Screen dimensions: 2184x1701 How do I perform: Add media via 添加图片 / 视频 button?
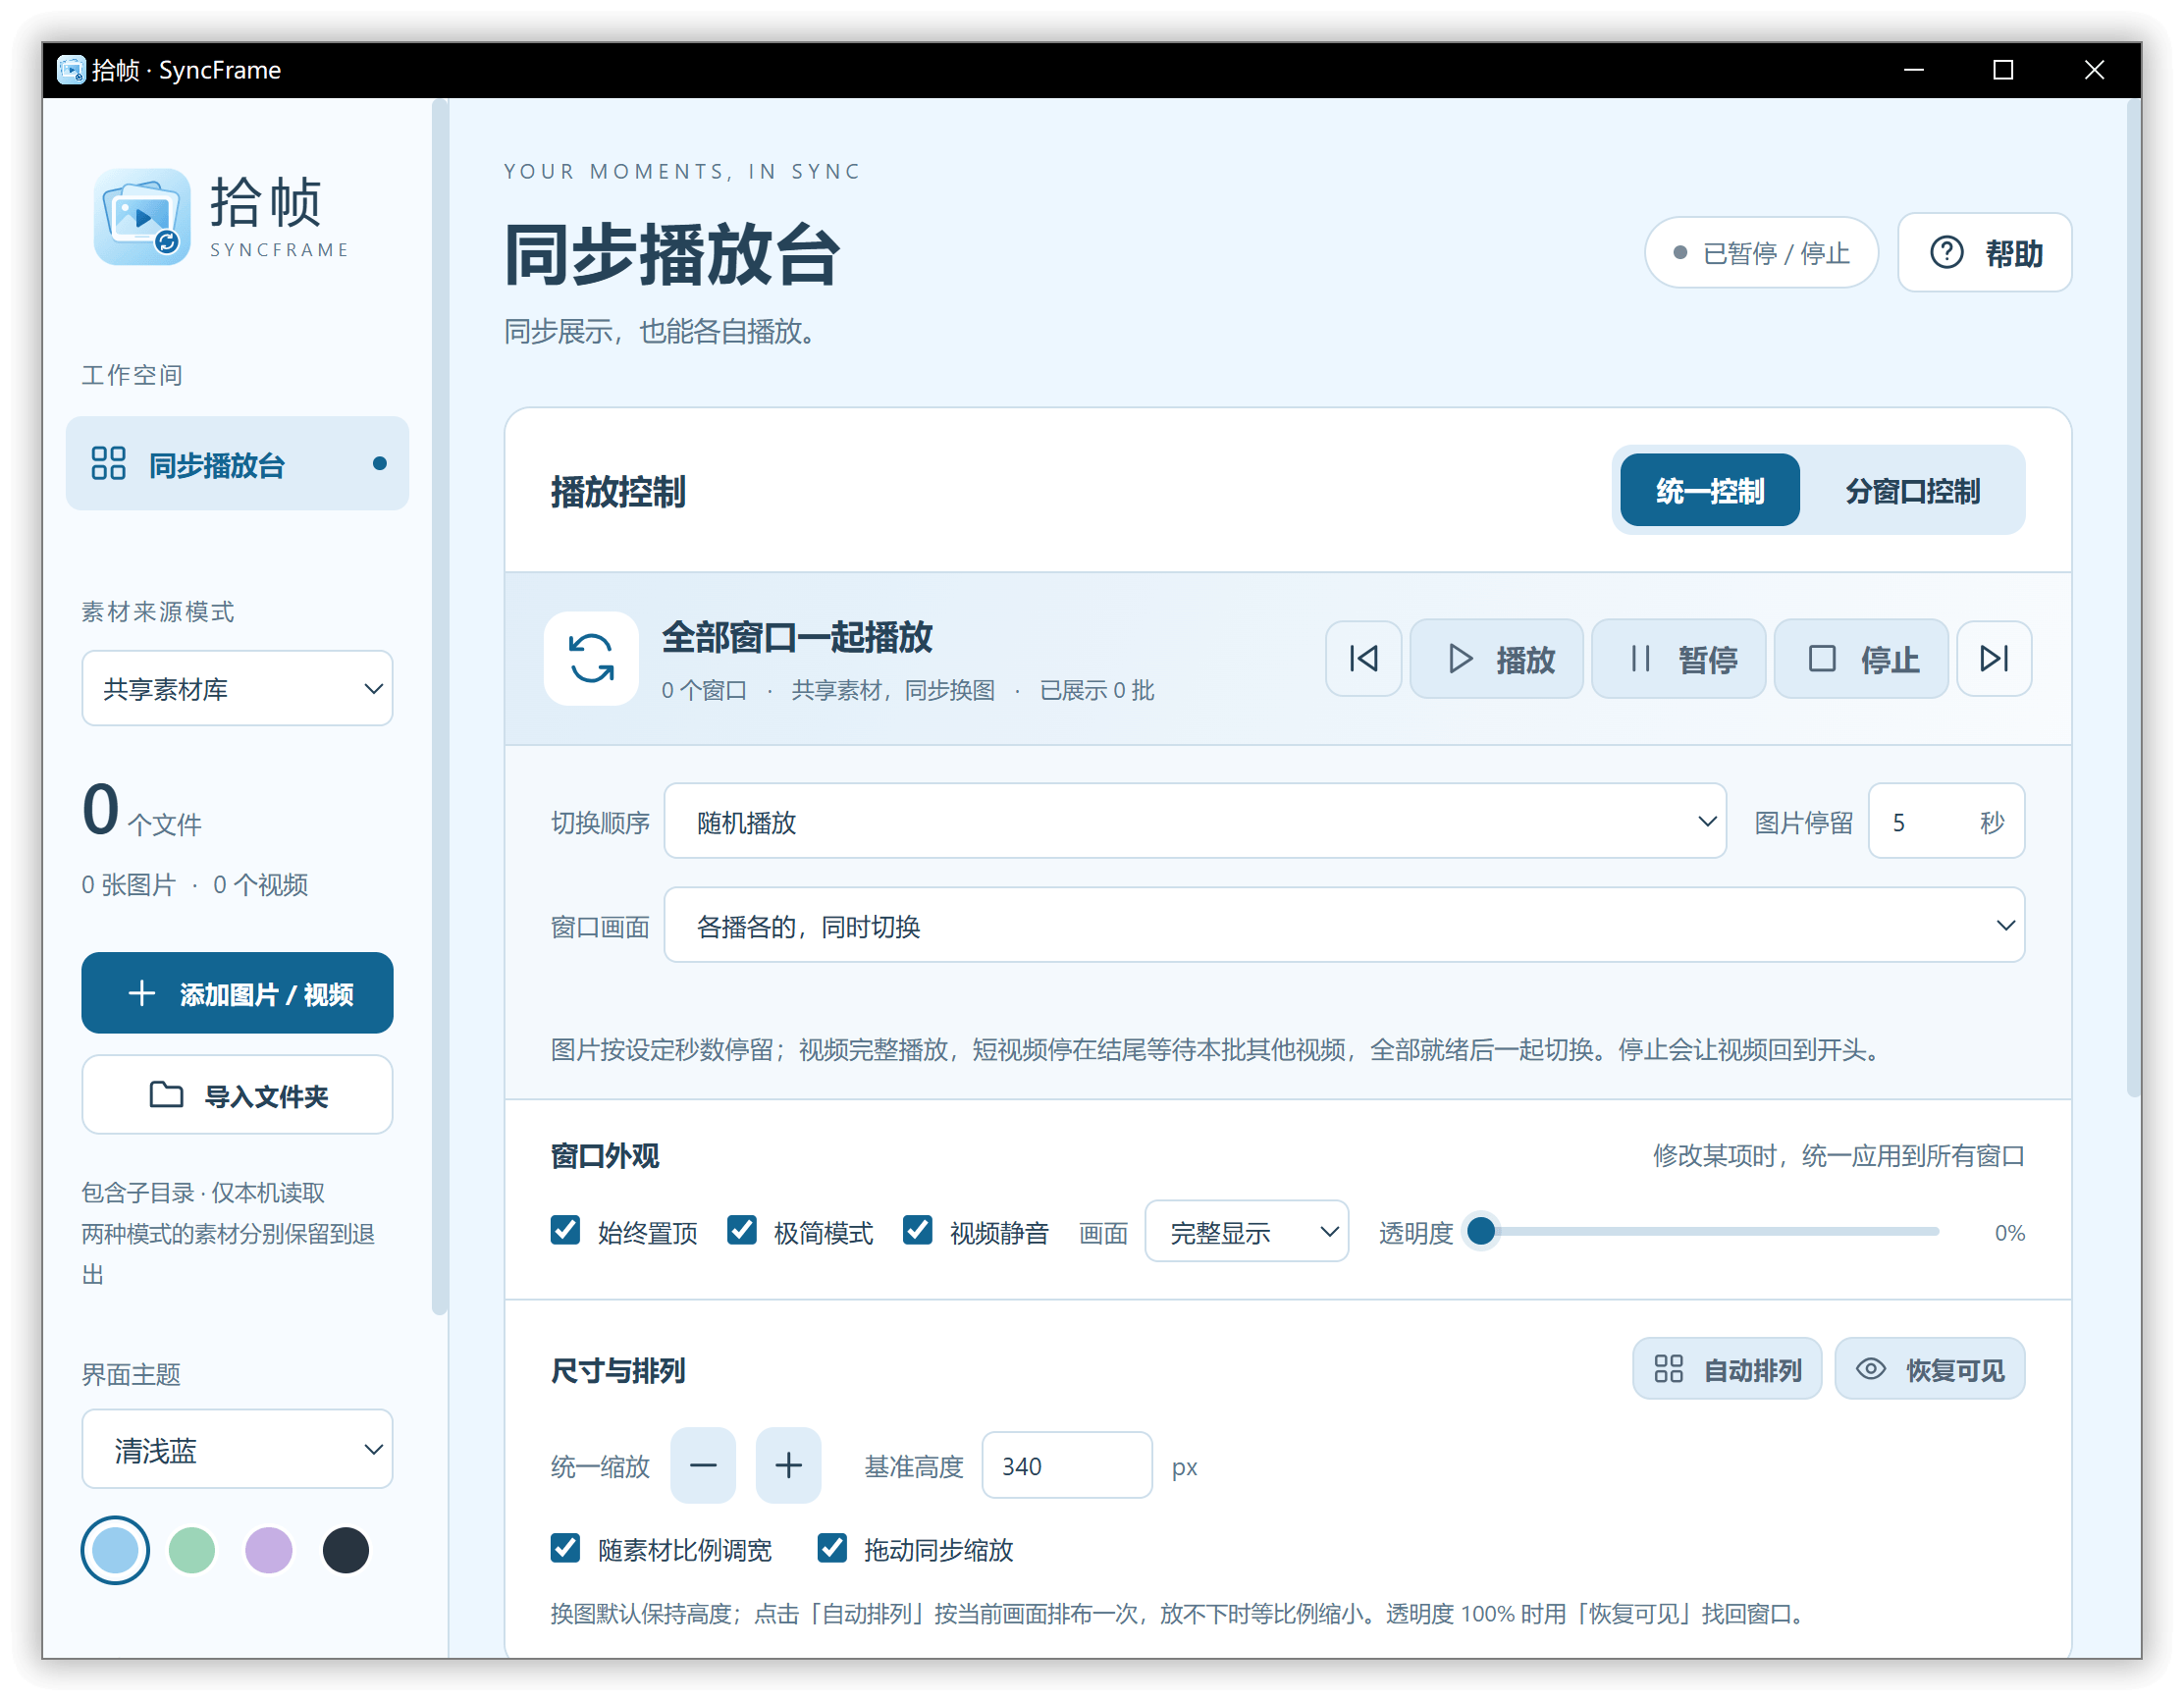coord(237,994)
